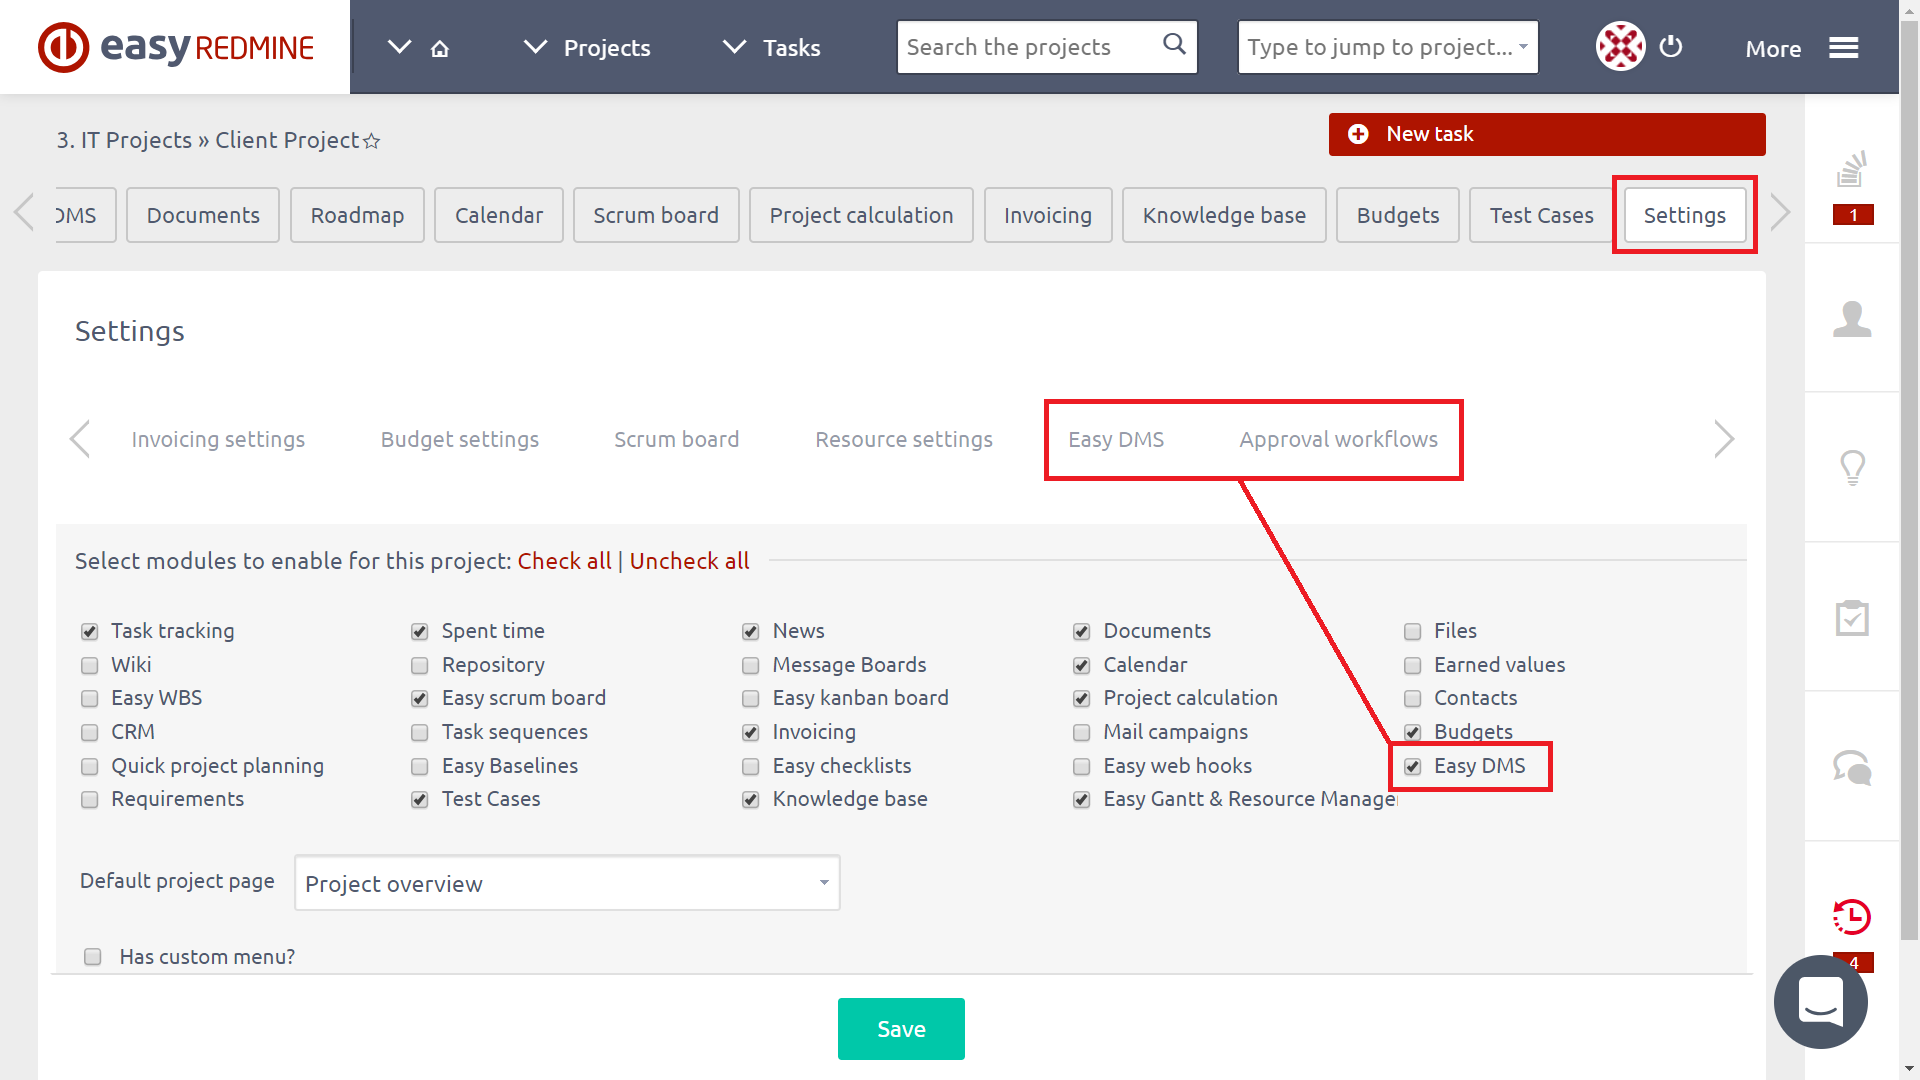Image resolution: width=1920 pixels, height=1080 pixels.
Task: Open the user avatar icon
Action: point(1620,46)
